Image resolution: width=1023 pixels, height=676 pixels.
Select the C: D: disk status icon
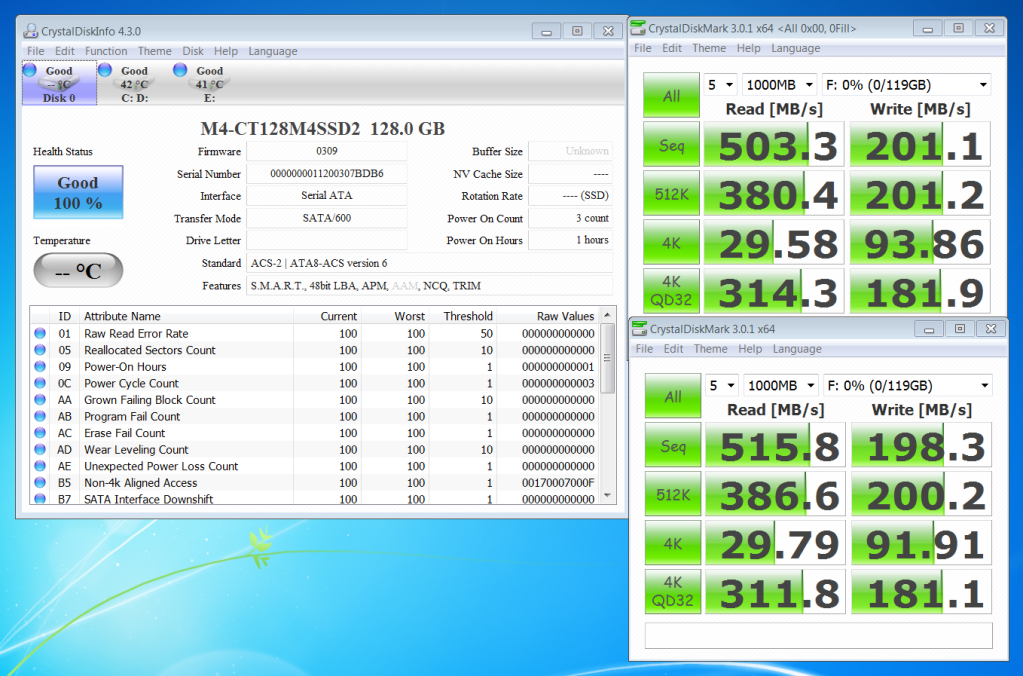pos(104,70)
